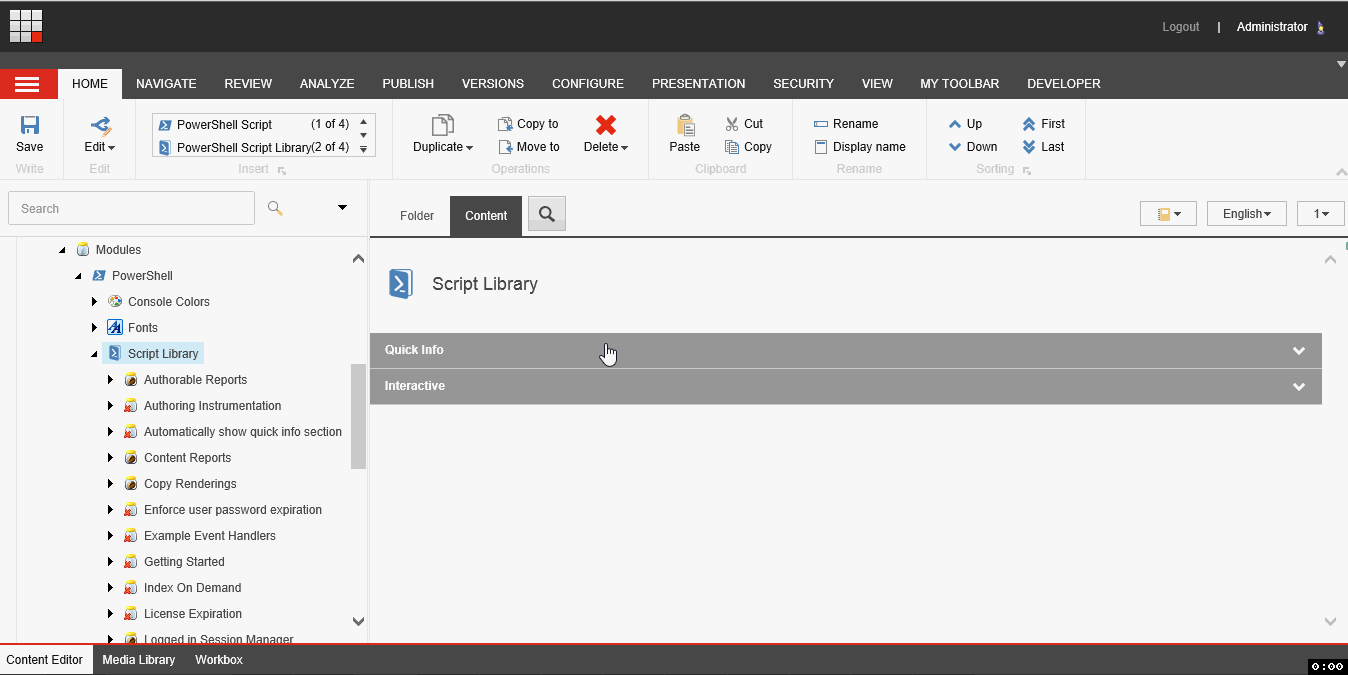
Task: Open the red hamburger menu button
Action: pyautogui.click(x=28, y=84)
